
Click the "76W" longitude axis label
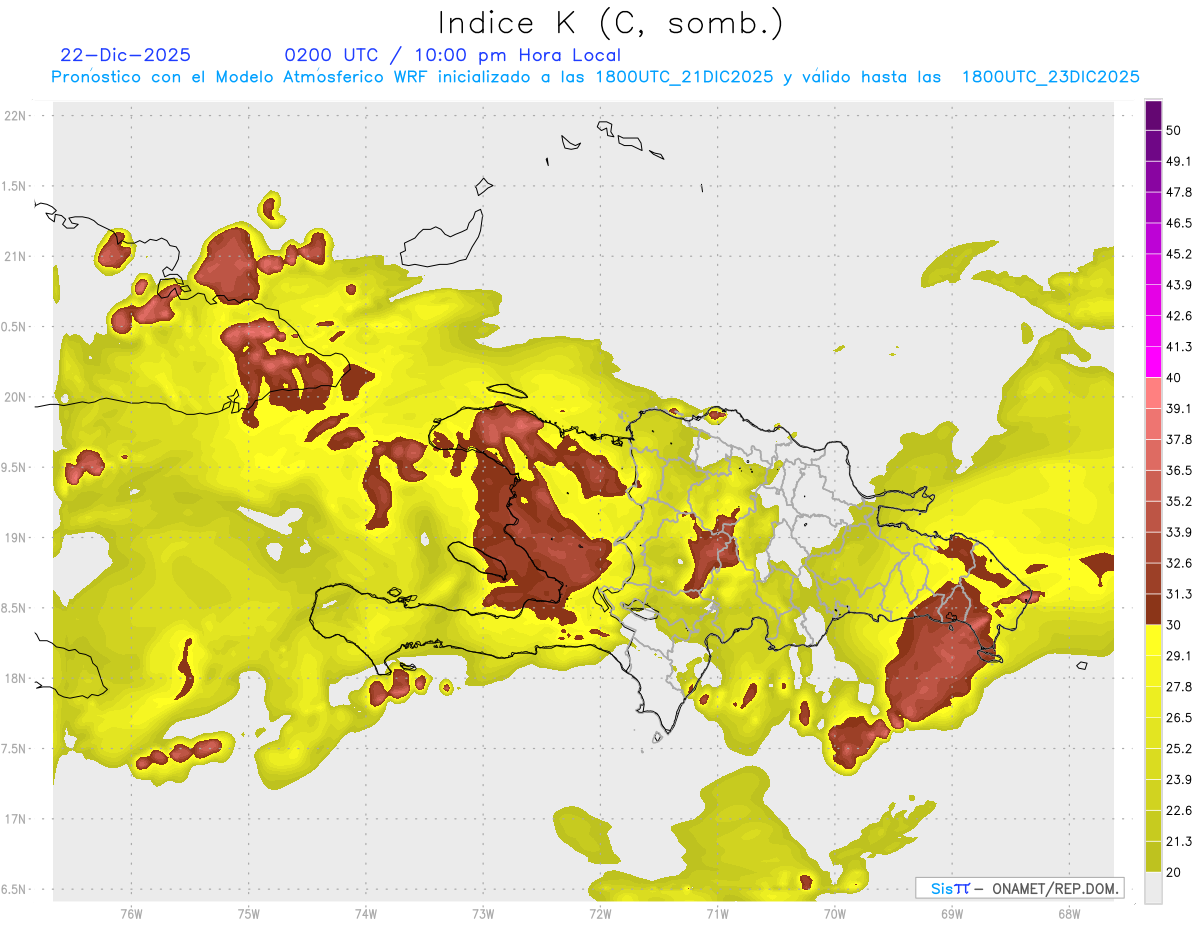click(x=131, y=915)
